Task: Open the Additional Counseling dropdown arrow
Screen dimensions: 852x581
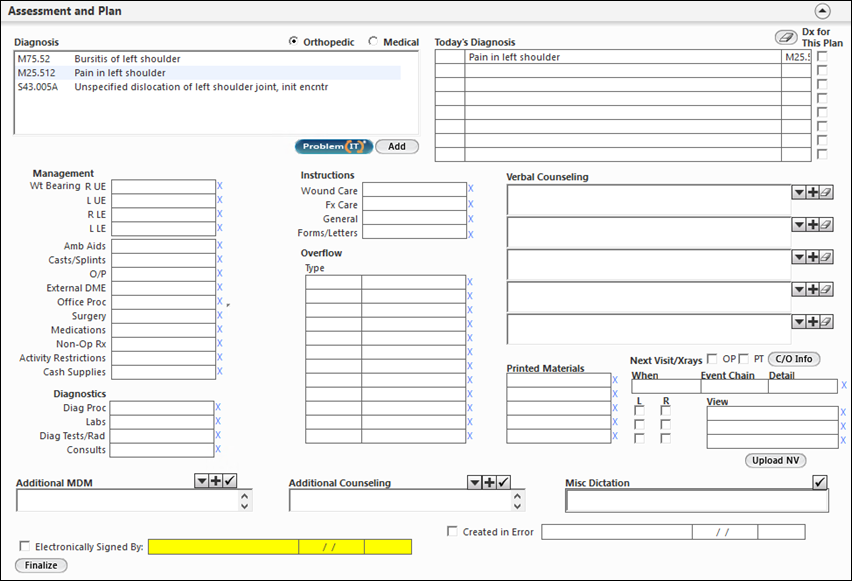Action: 475,482
